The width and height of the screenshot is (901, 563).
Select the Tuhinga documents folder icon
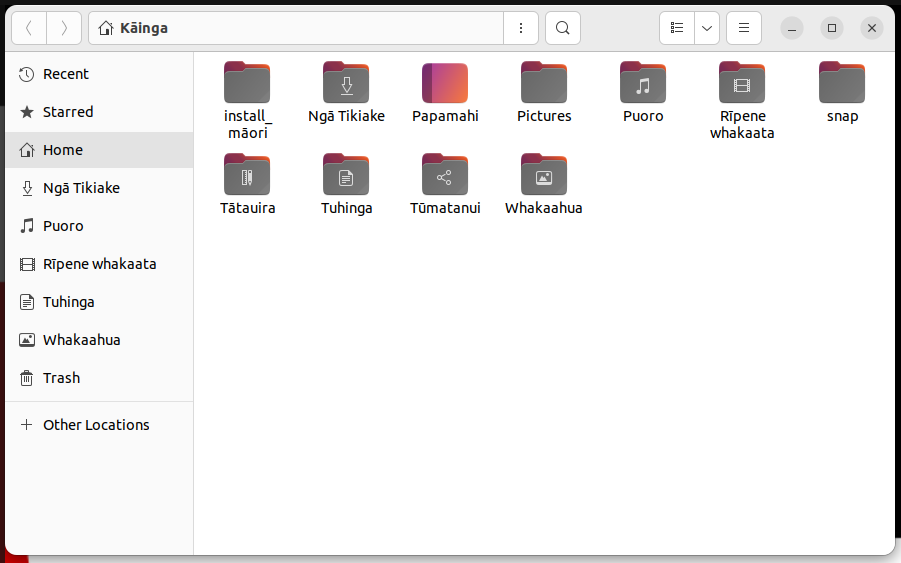pos(346,174)
